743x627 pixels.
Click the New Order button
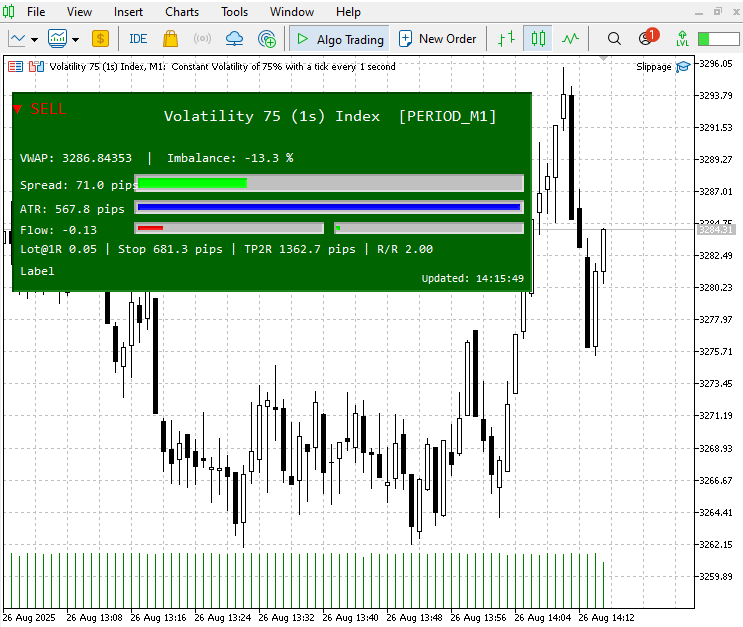click(x=437, y=39)
